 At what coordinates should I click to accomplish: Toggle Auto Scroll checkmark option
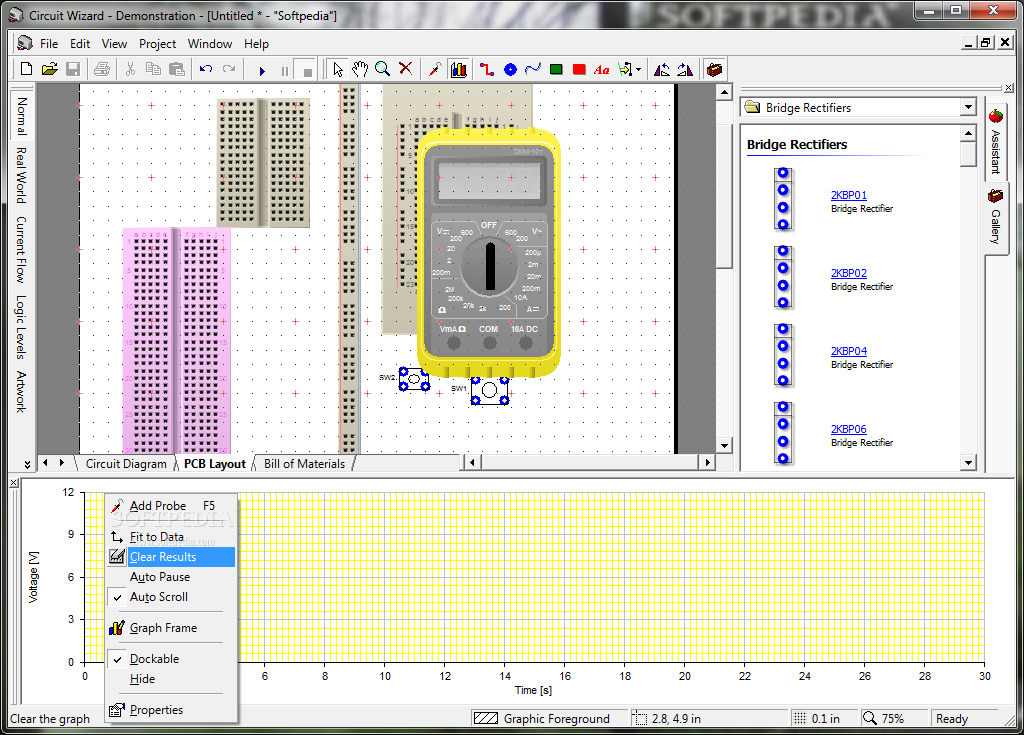(x=171, y=597)
